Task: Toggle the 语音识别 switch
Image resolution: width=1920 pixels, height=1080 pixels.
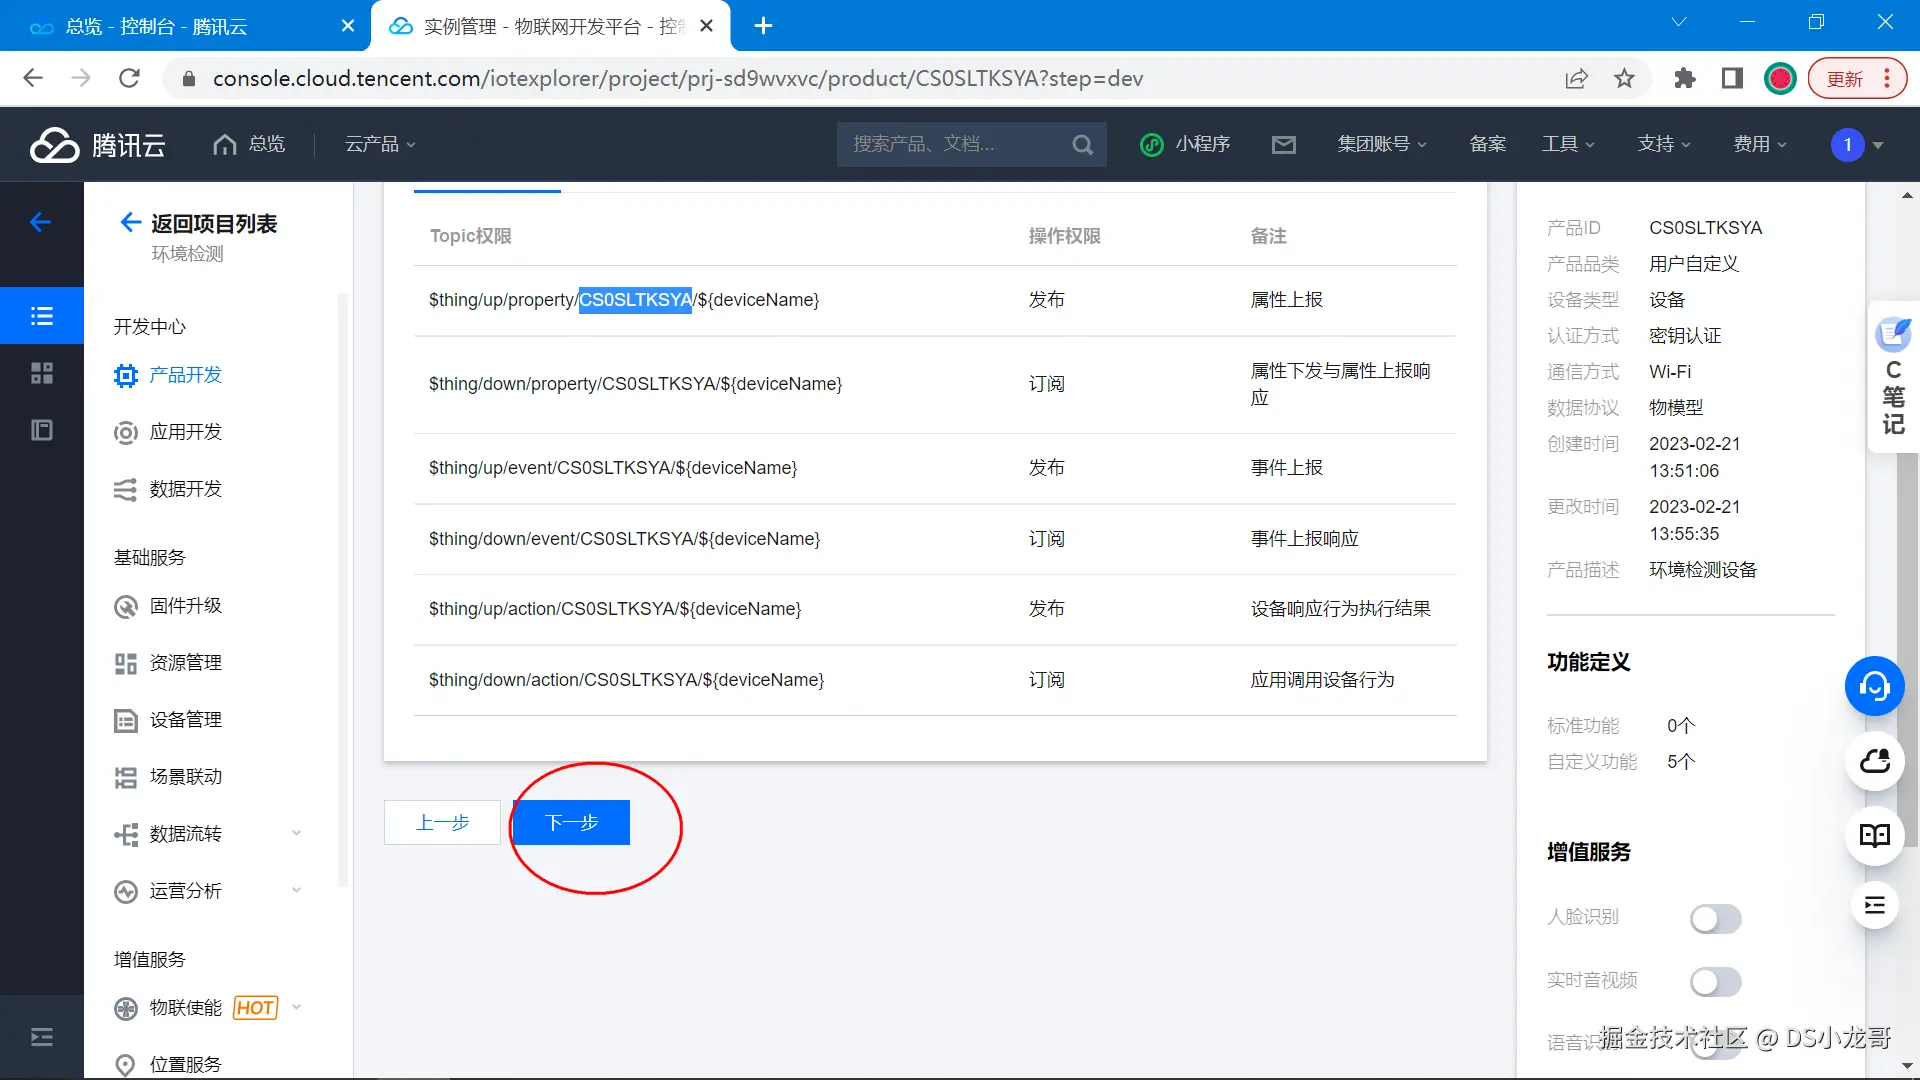Action: 1715,1045
